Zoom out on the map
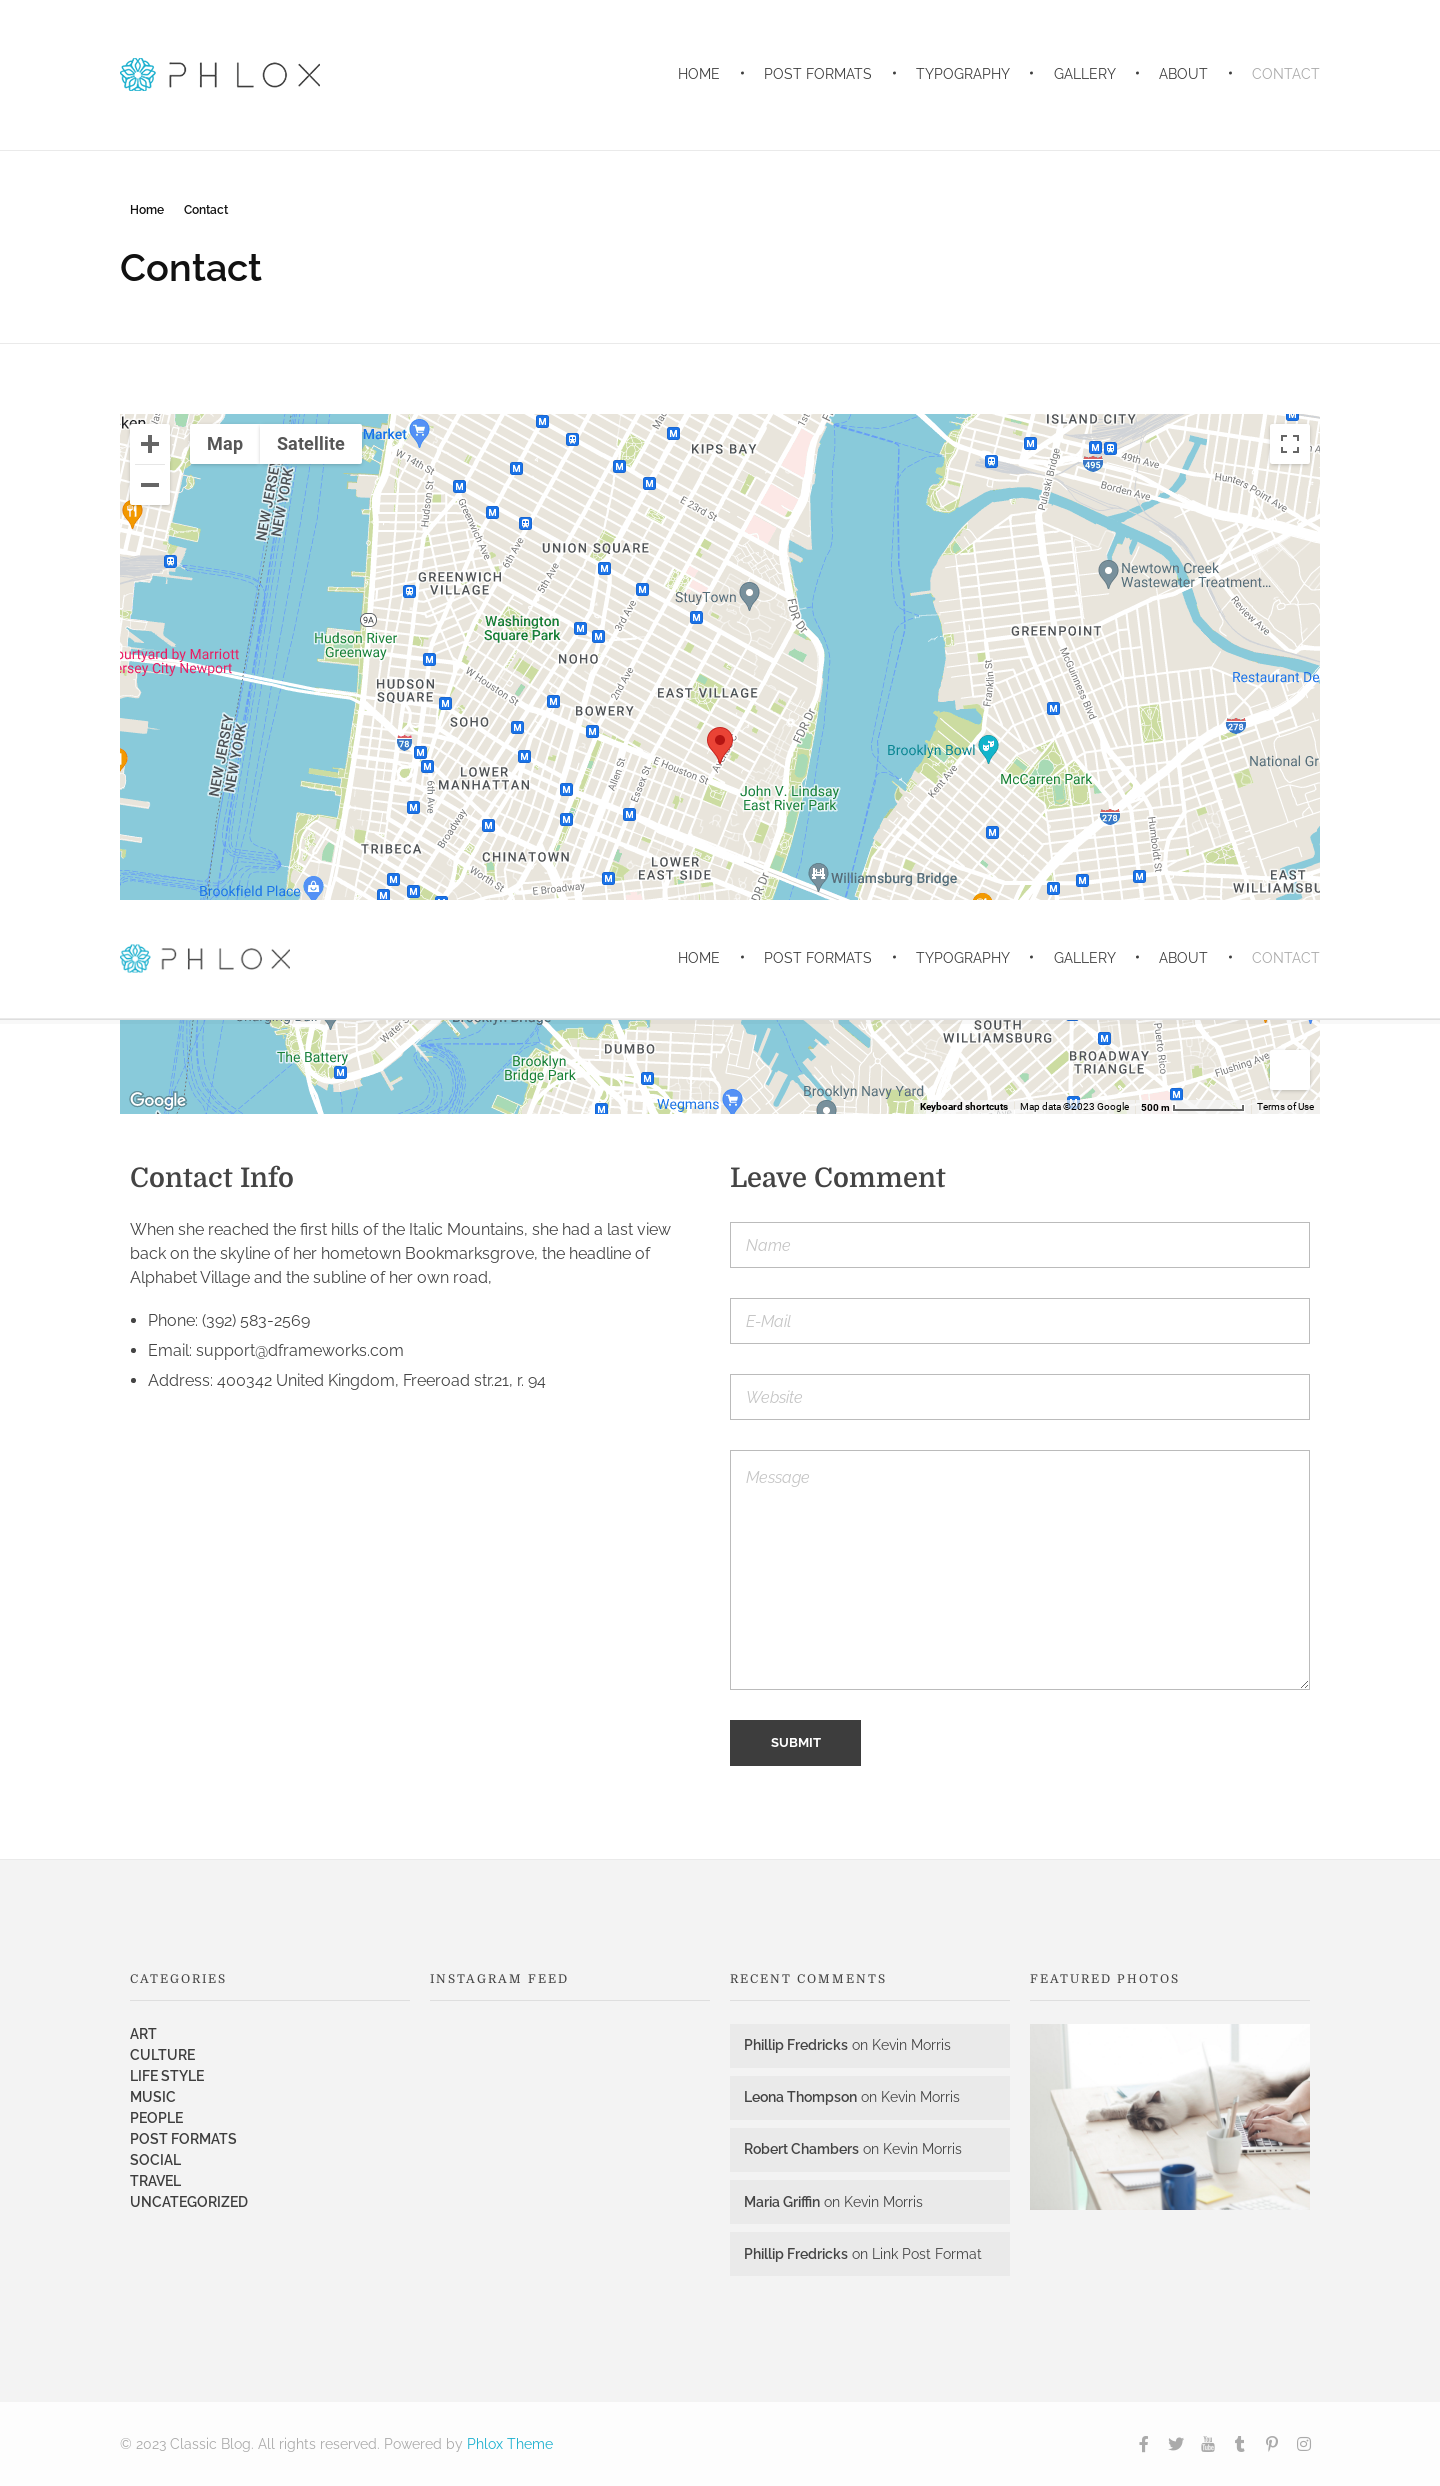The width and height of the screenshot is (1440, 2486). click(150, 485)
